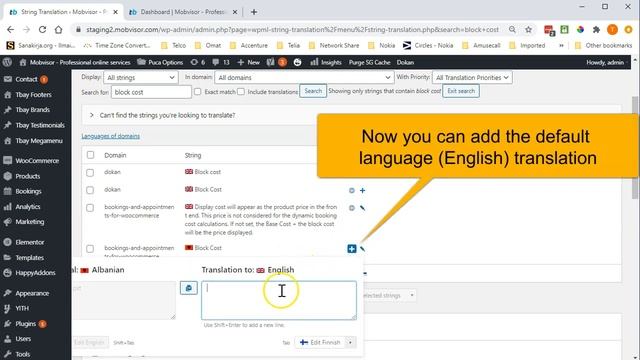Image resolution: width=640 pixels, height=360 pixels.
Task: Click the Edit Finnish button
Action: pos(320,342)
